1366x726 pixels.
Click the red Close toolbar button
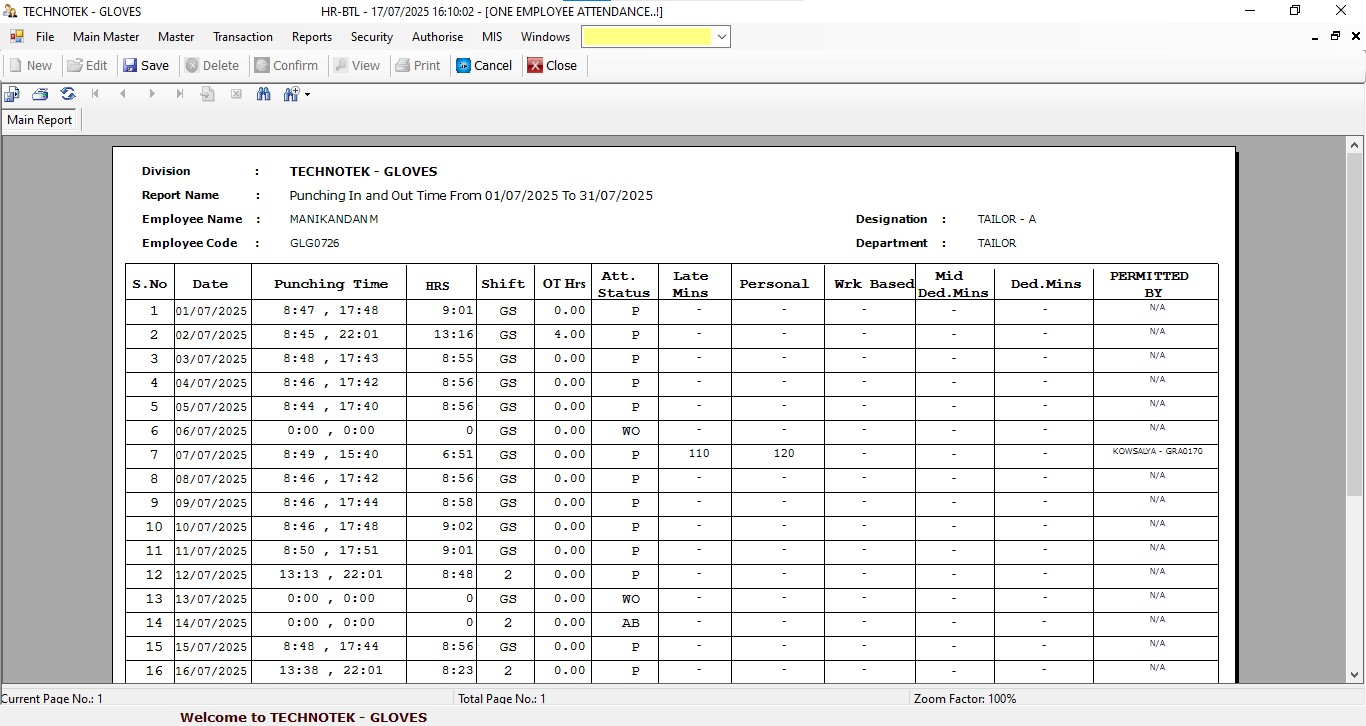click(x=552, y=66)
